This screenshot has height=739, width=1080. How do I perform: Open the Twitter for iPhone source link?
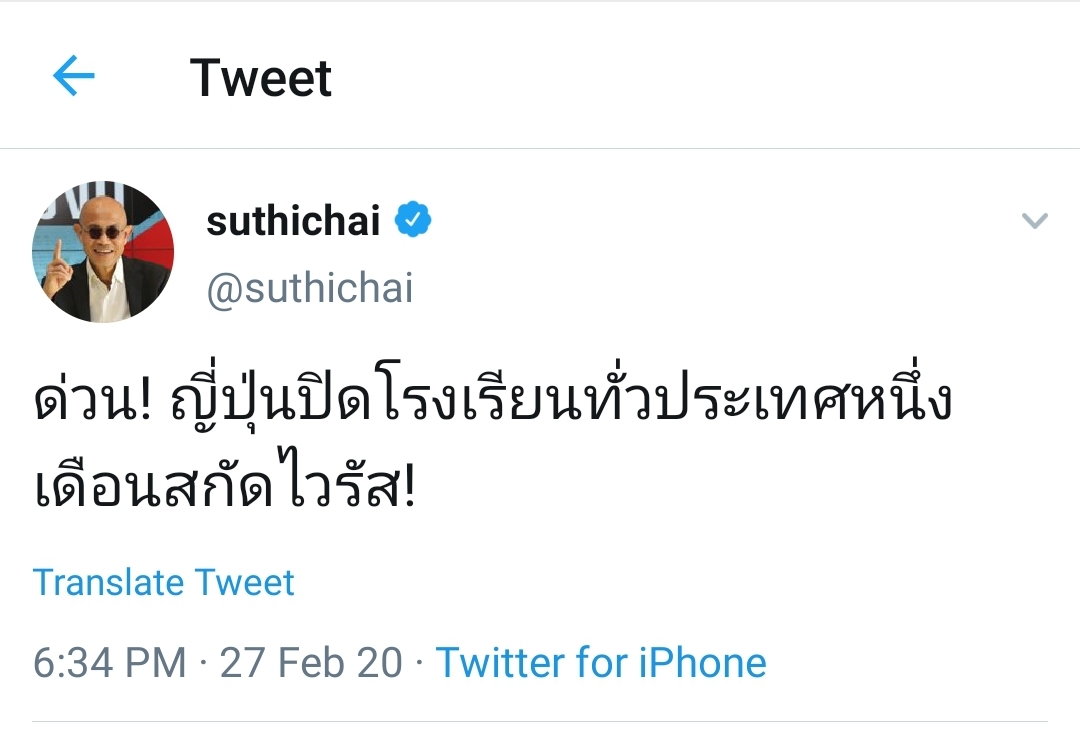click(601, 662)
